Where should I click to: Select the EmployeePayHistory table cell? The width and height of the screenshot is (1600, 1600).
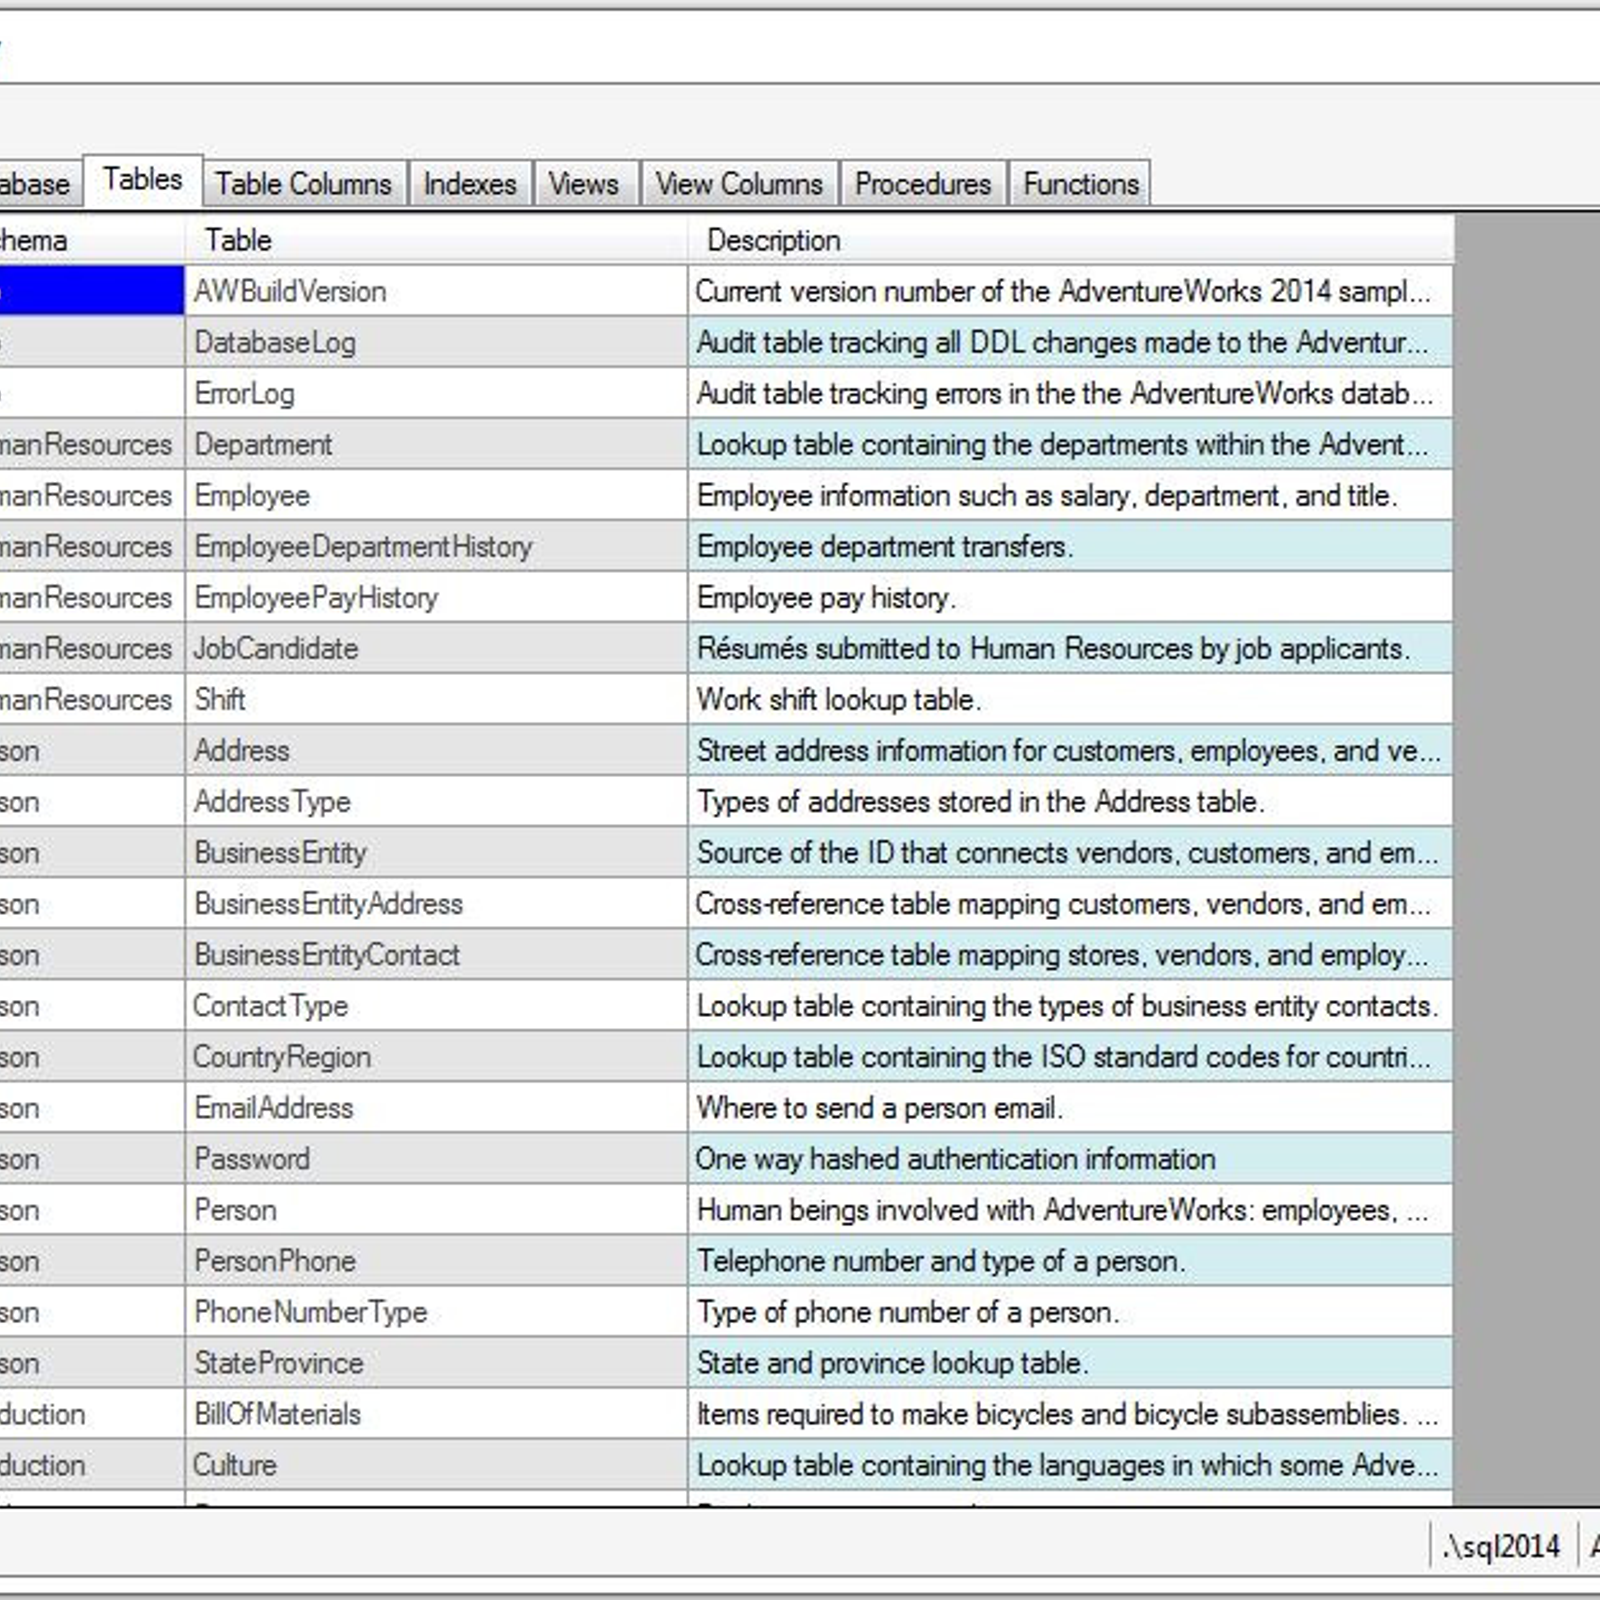coord(436,597)
